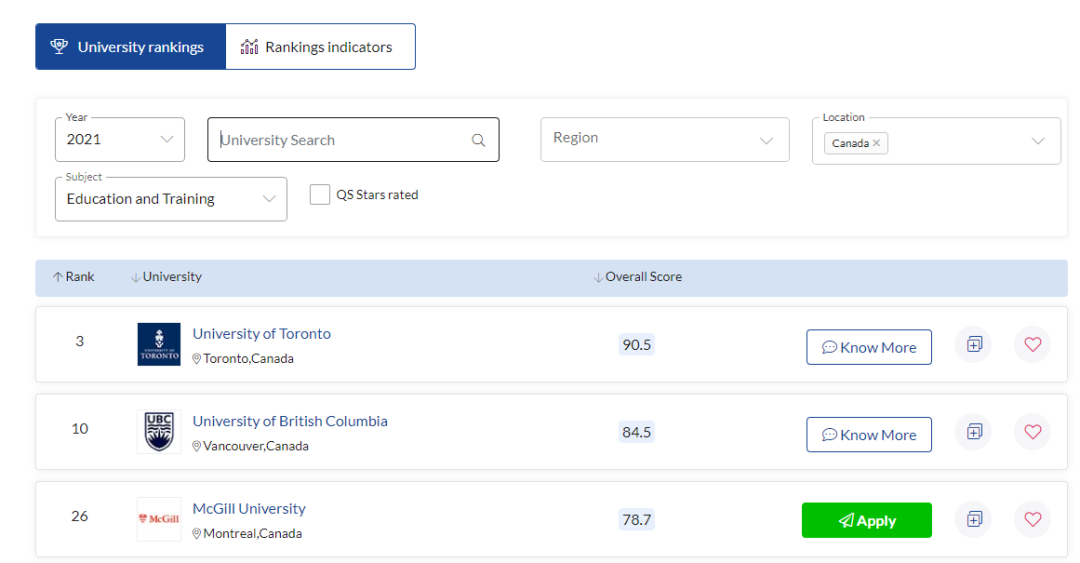
Task: Expand the Location dropdown arrow
Action: click(x=1037, y=141)
